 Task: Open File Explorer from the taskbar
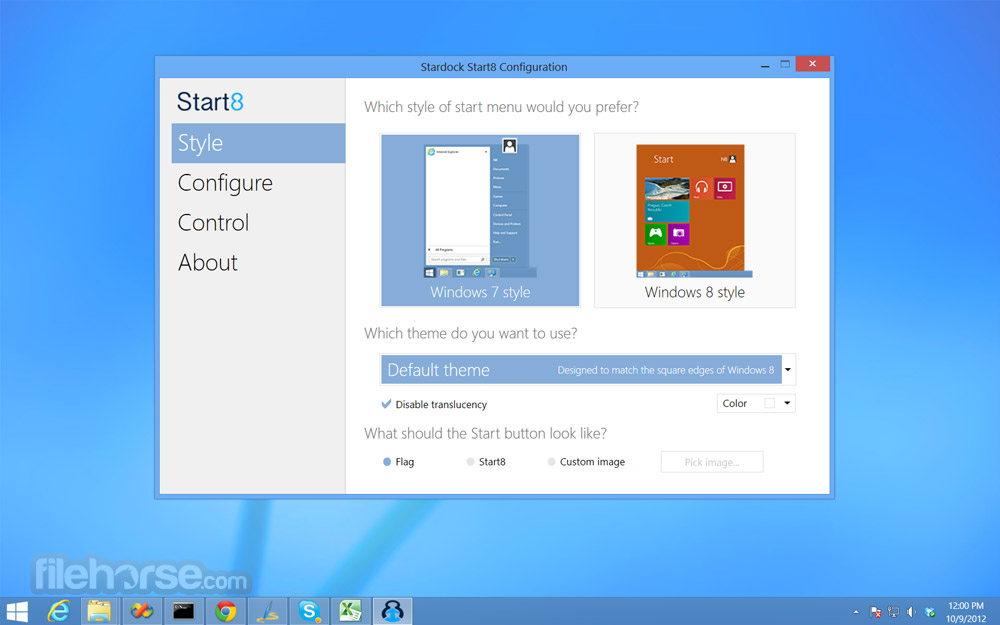(99, 611)
